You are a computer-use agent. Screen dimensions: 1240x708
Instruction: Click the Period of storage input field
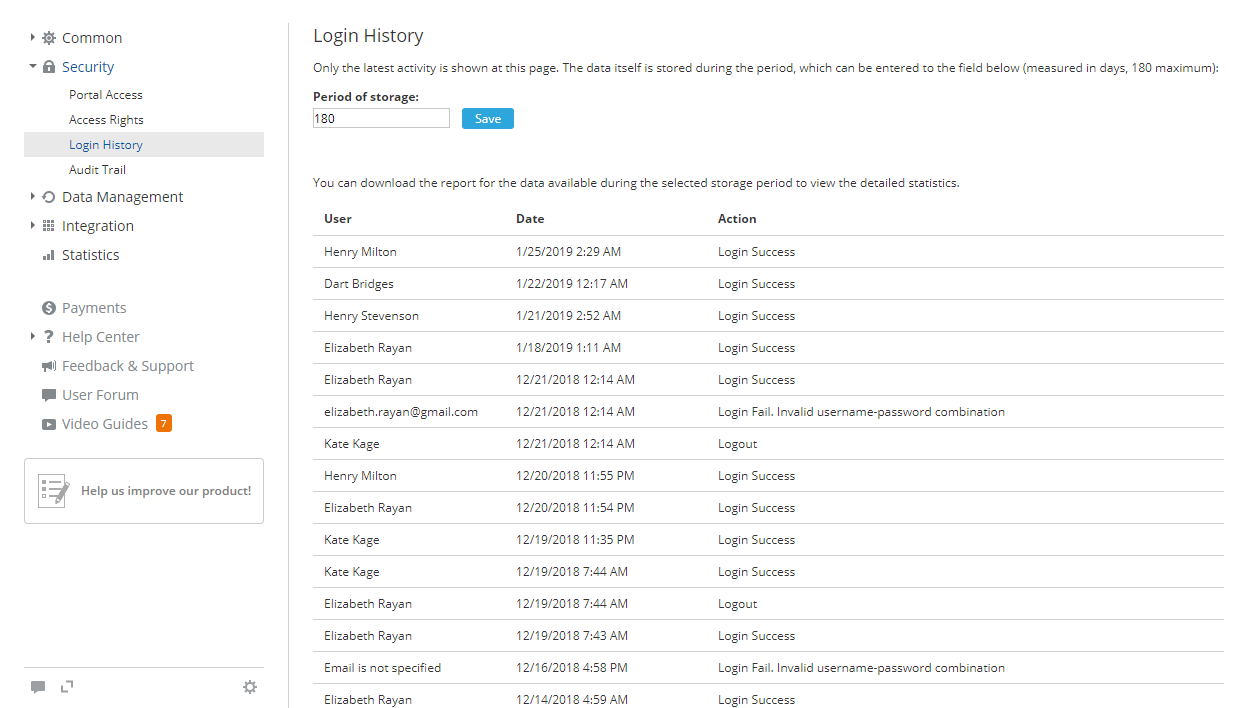[x=381, y=118]
